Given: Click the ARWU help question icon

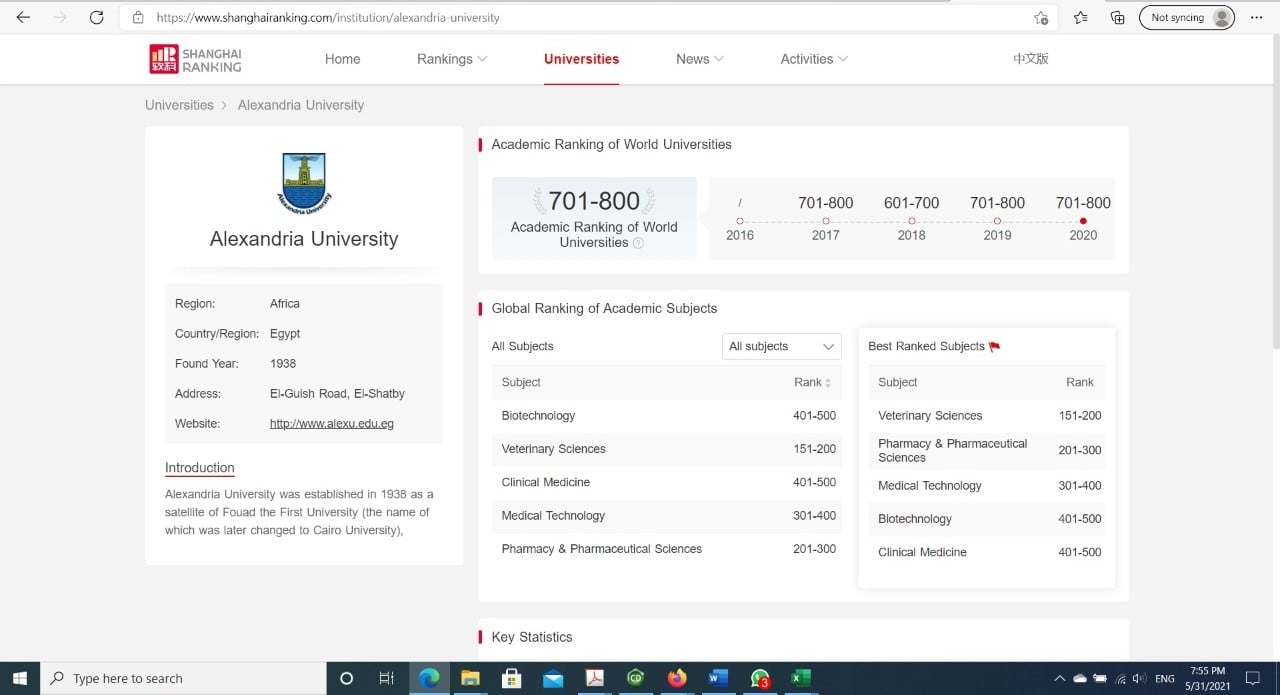Looking at the screenshot, I should 638,243.
